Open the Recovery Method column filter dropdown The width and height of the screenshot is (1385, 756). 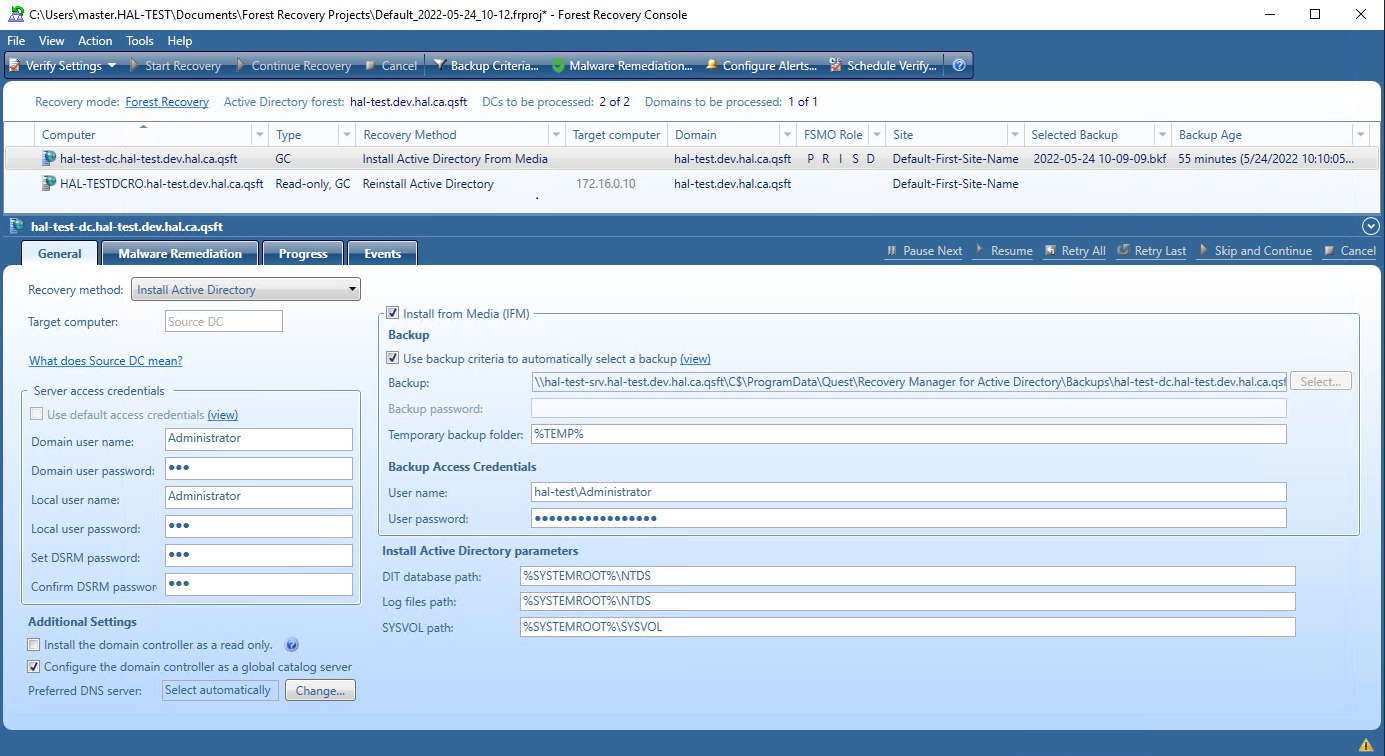coord(556,135)
